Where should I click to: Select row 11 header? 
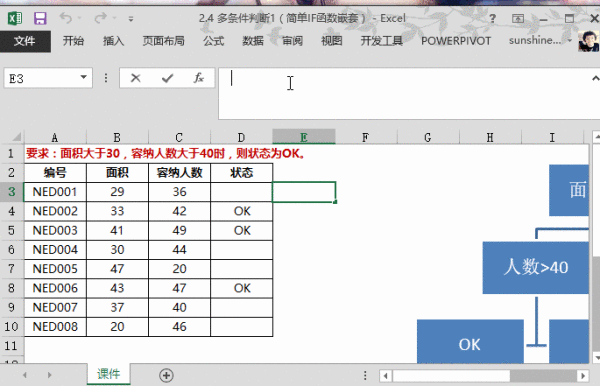pos(11,346)
